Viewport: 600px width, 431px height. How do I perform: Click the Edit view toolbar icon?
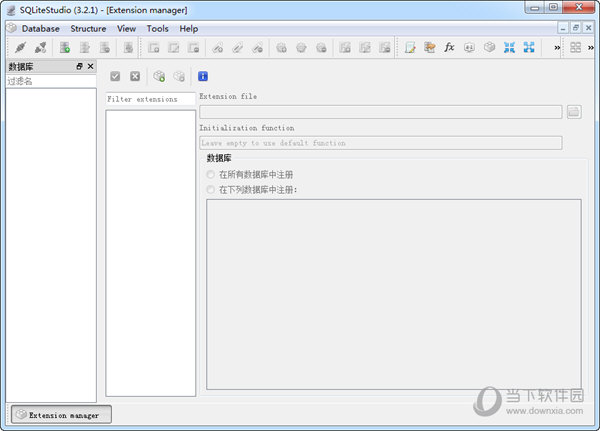pyautogui.click(x=365, y=47)
